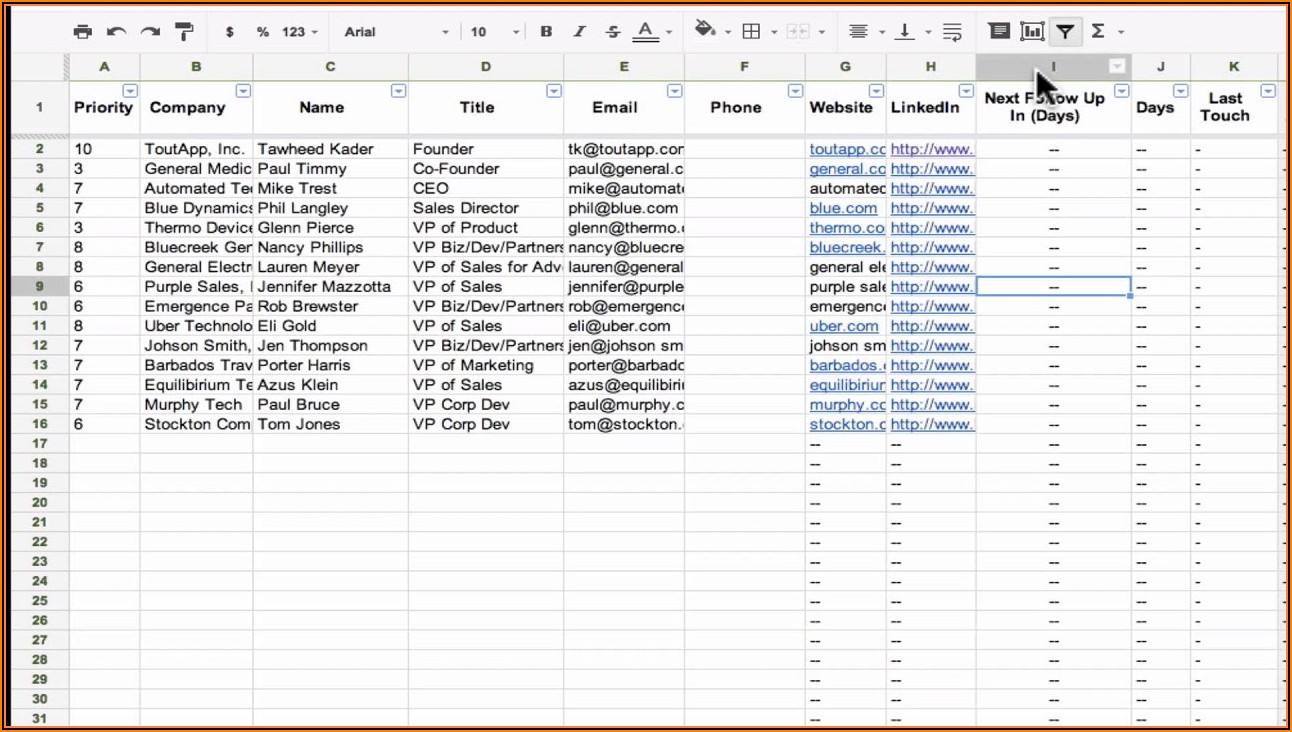Image resolution: width=1292 pixels, height=732 pixels.
Task: Select row 9 header
Action: 40,287
